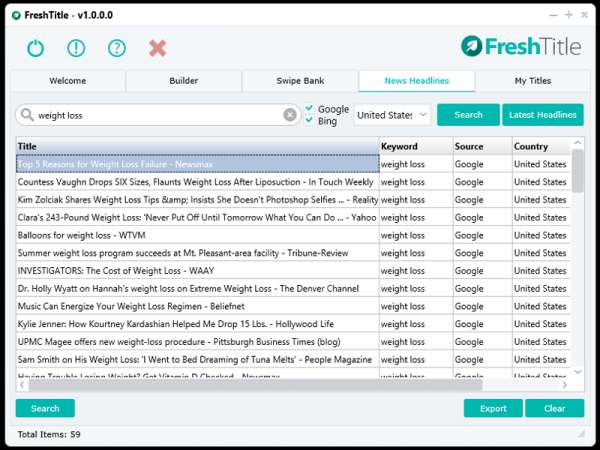The image size is (600, 450).
Task: Click the scroll left arrow
Action: click(22, 385)
